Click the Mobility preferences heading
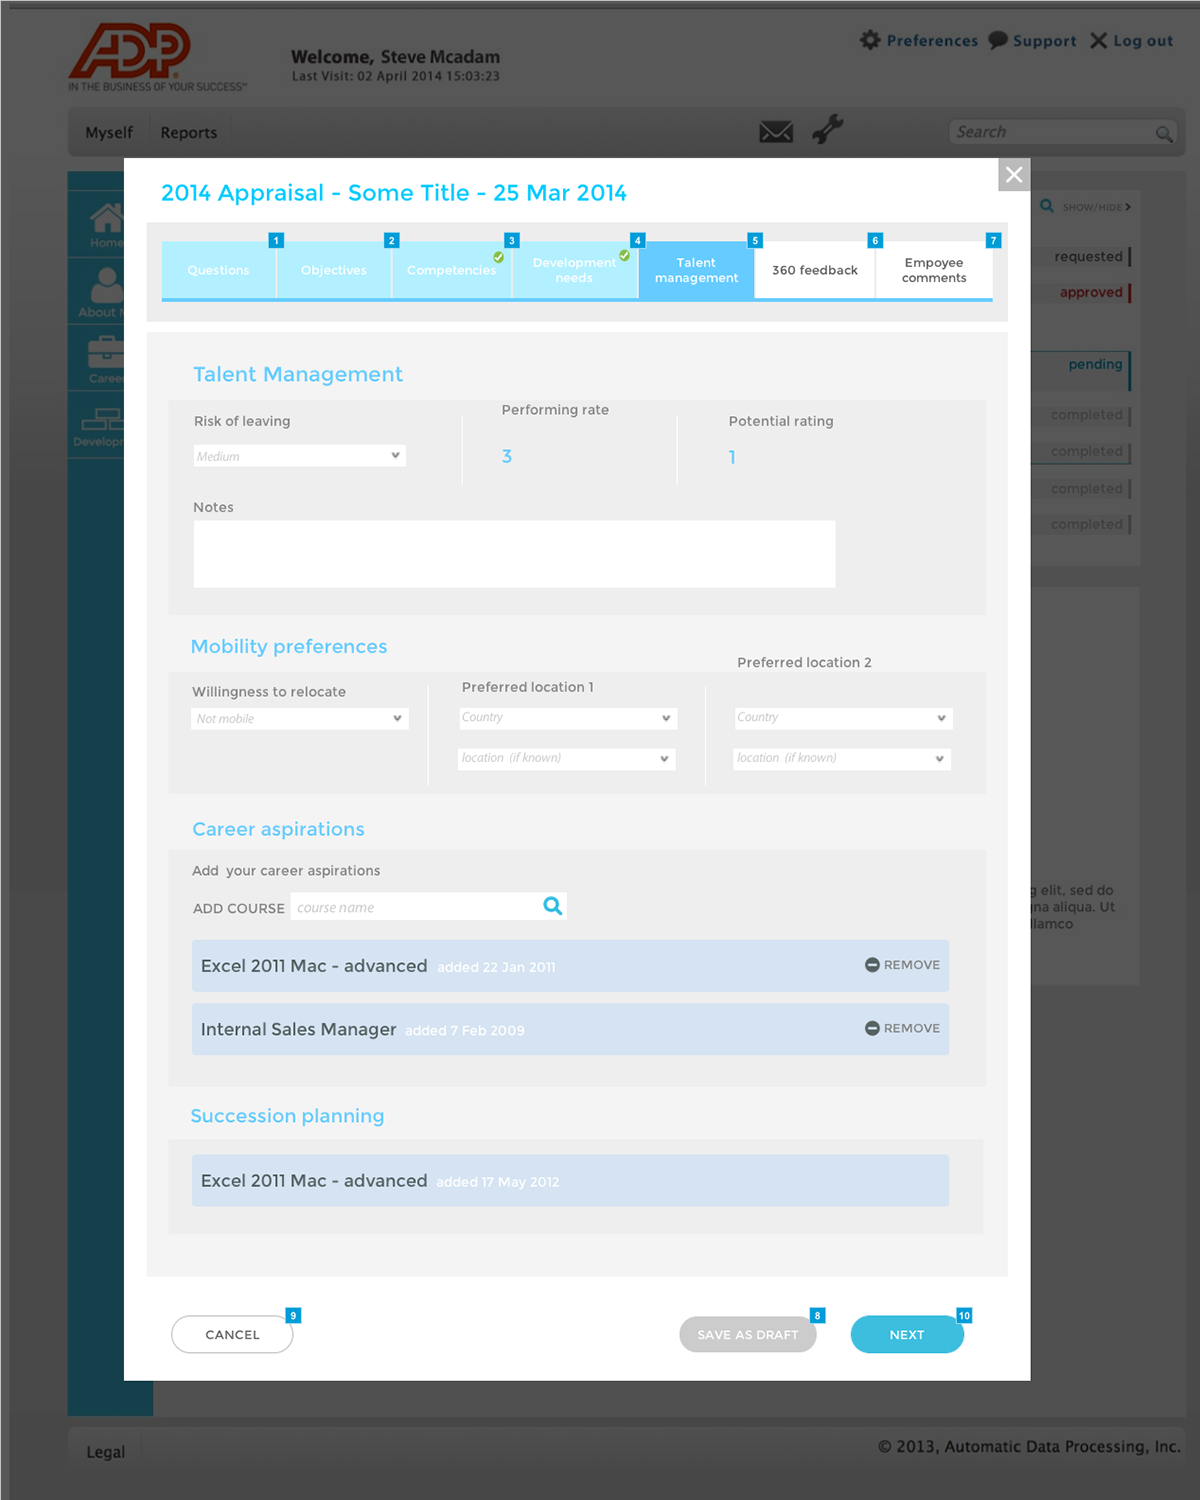This screenshot has width=1200, height=1500. 289,646
